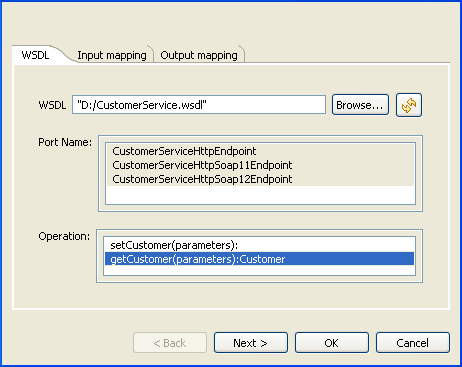The image size is (462, 367).
Task: Switch to the WSDL tab
Action: point(35,55)
